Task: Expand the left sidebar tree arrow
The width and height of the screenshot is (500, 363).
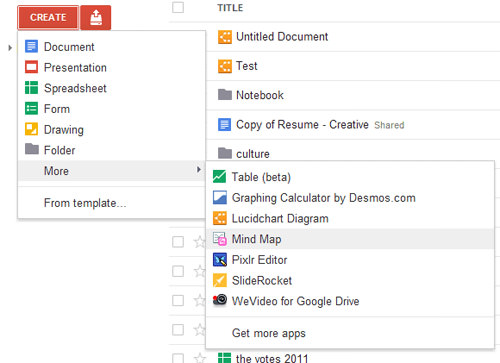Action: 10,48
